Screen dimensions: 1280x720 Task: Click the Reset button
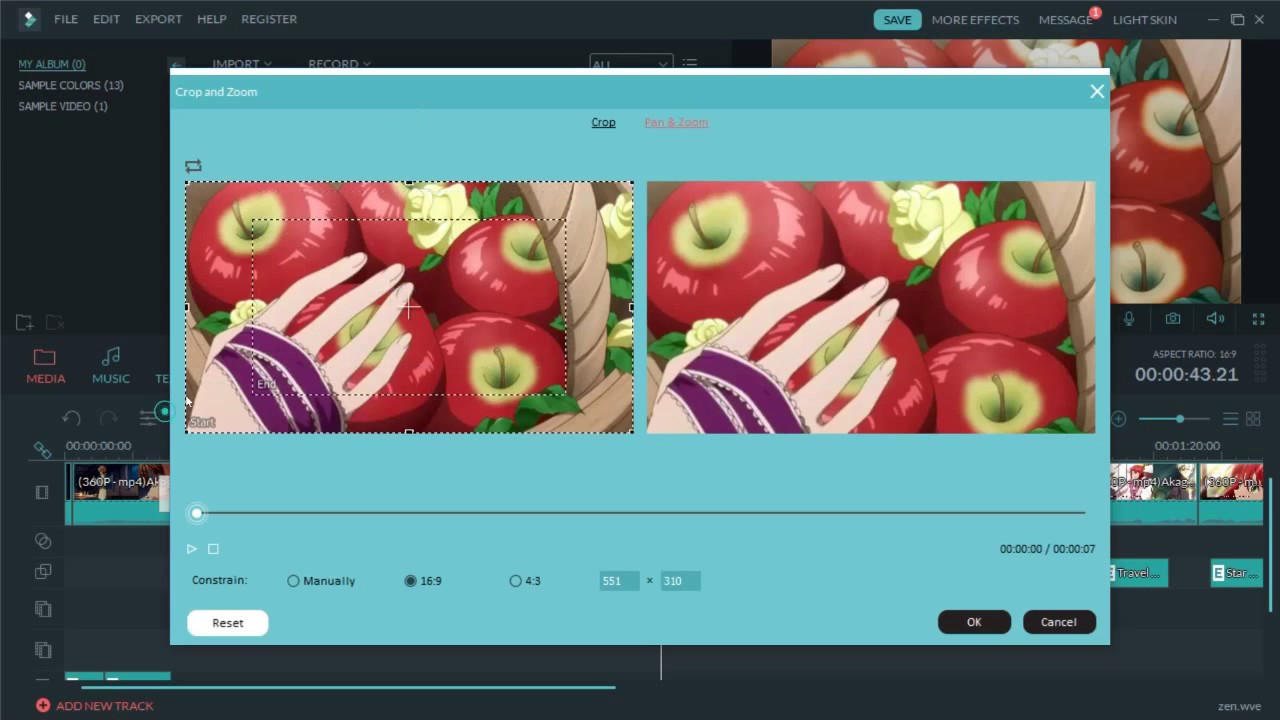(227, 623)
